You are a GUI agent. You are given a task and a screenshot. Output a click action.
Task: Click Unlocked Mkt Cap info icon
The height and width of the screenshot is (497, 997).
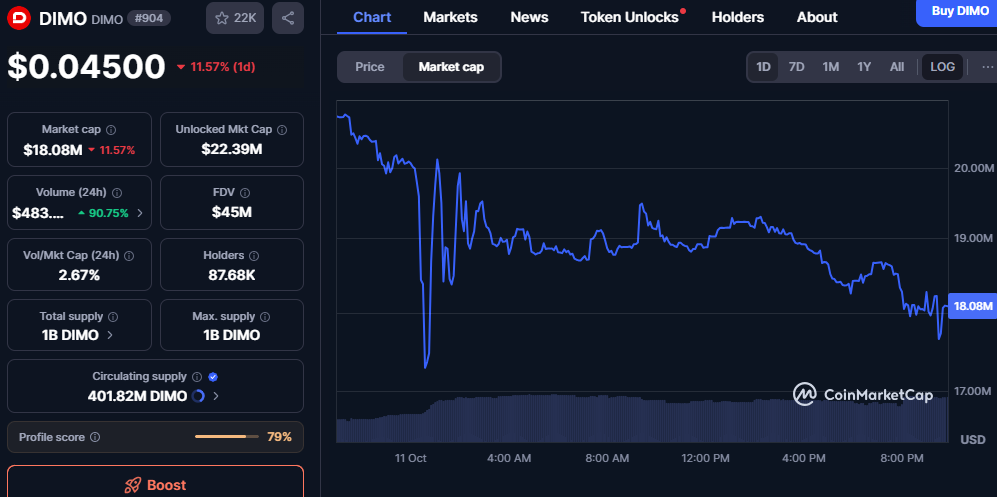pyautogui.click(x=283, y=130)
